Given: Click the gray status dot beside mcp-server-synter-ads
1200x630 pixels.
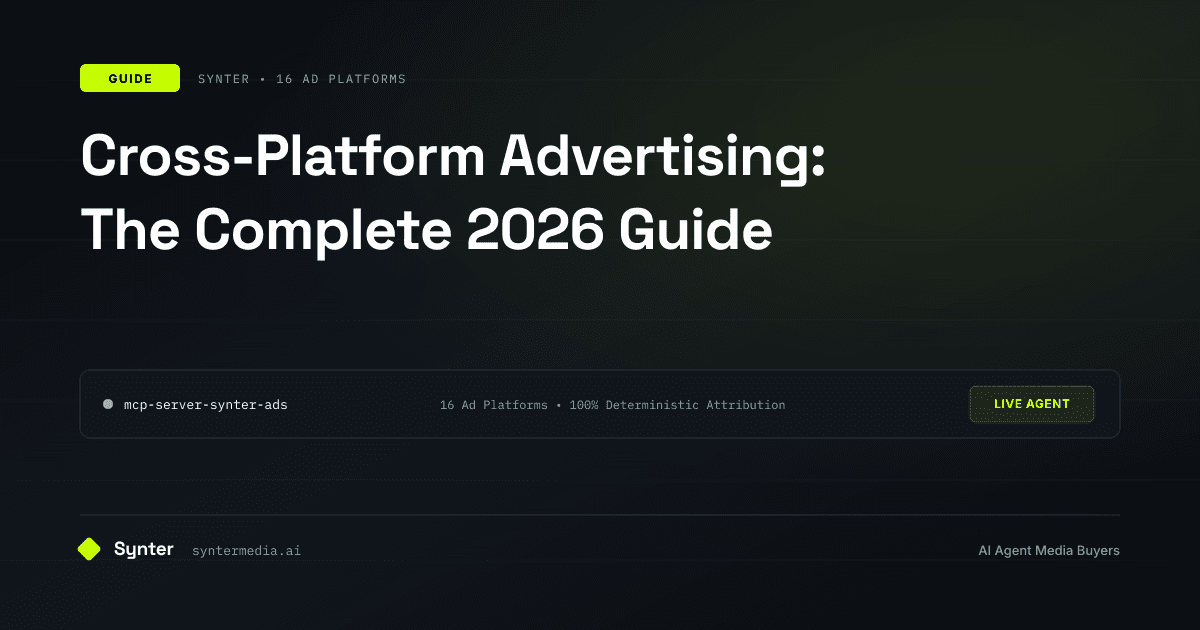Looking at the screenshot, I should 108,405.
